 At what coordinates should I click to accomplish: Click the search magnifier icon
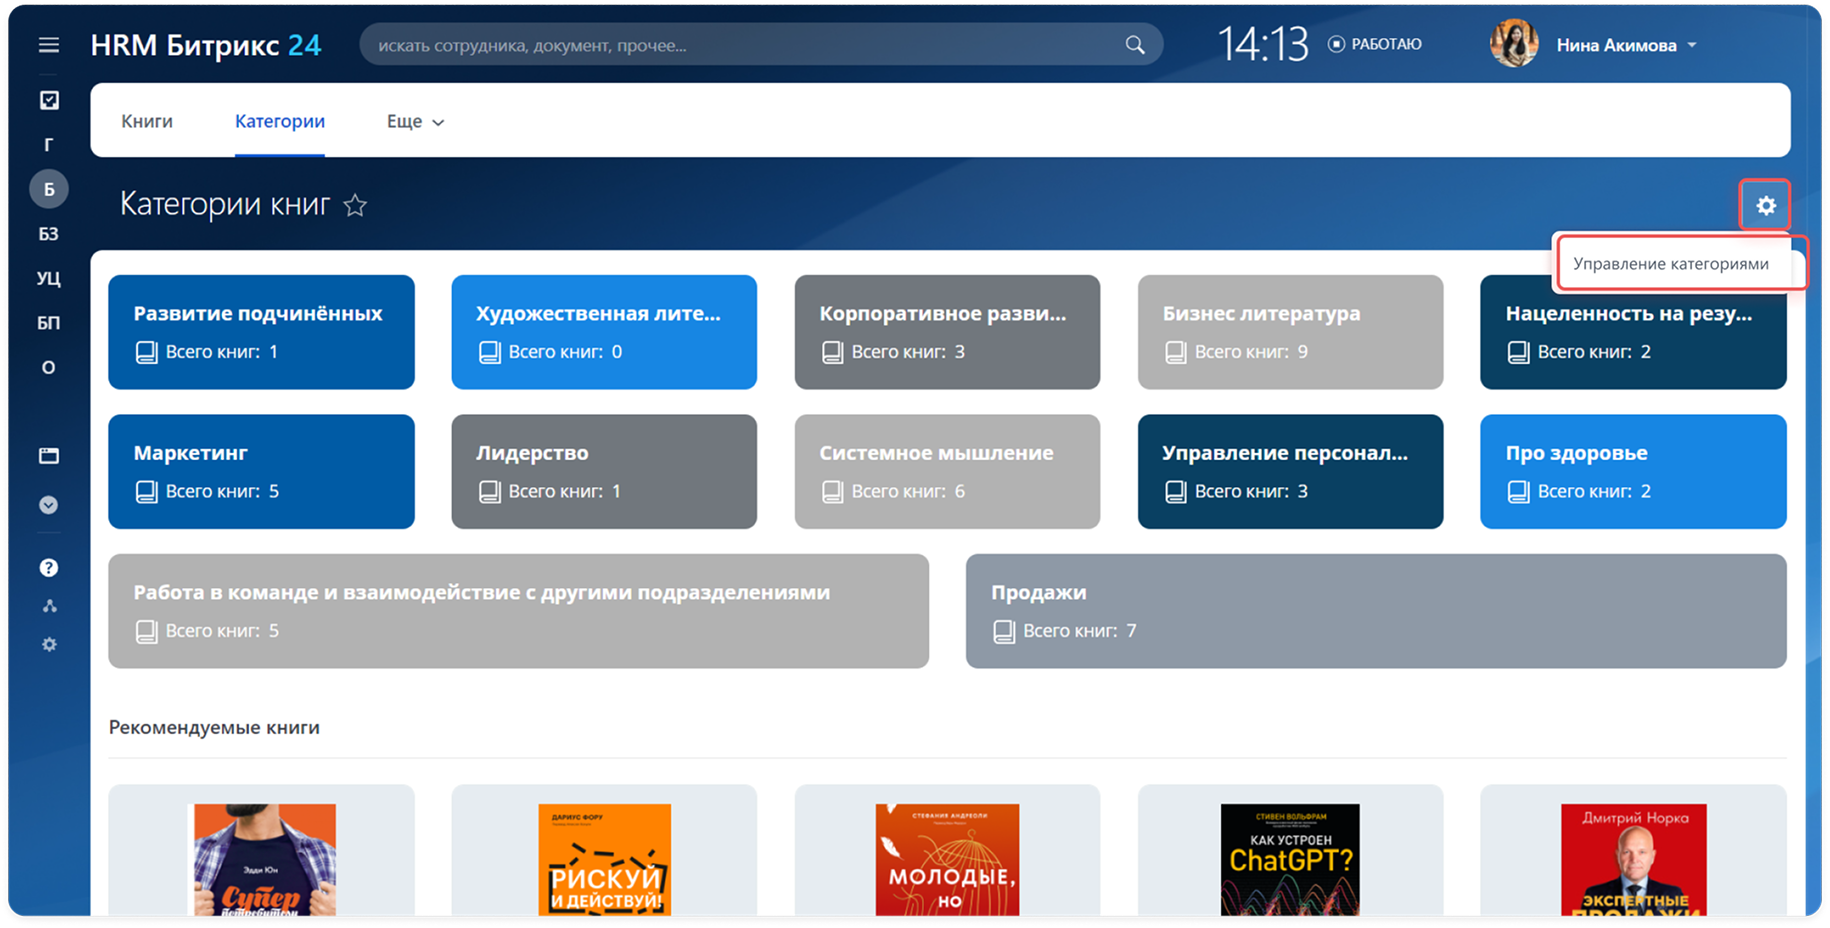[1134, 45]
